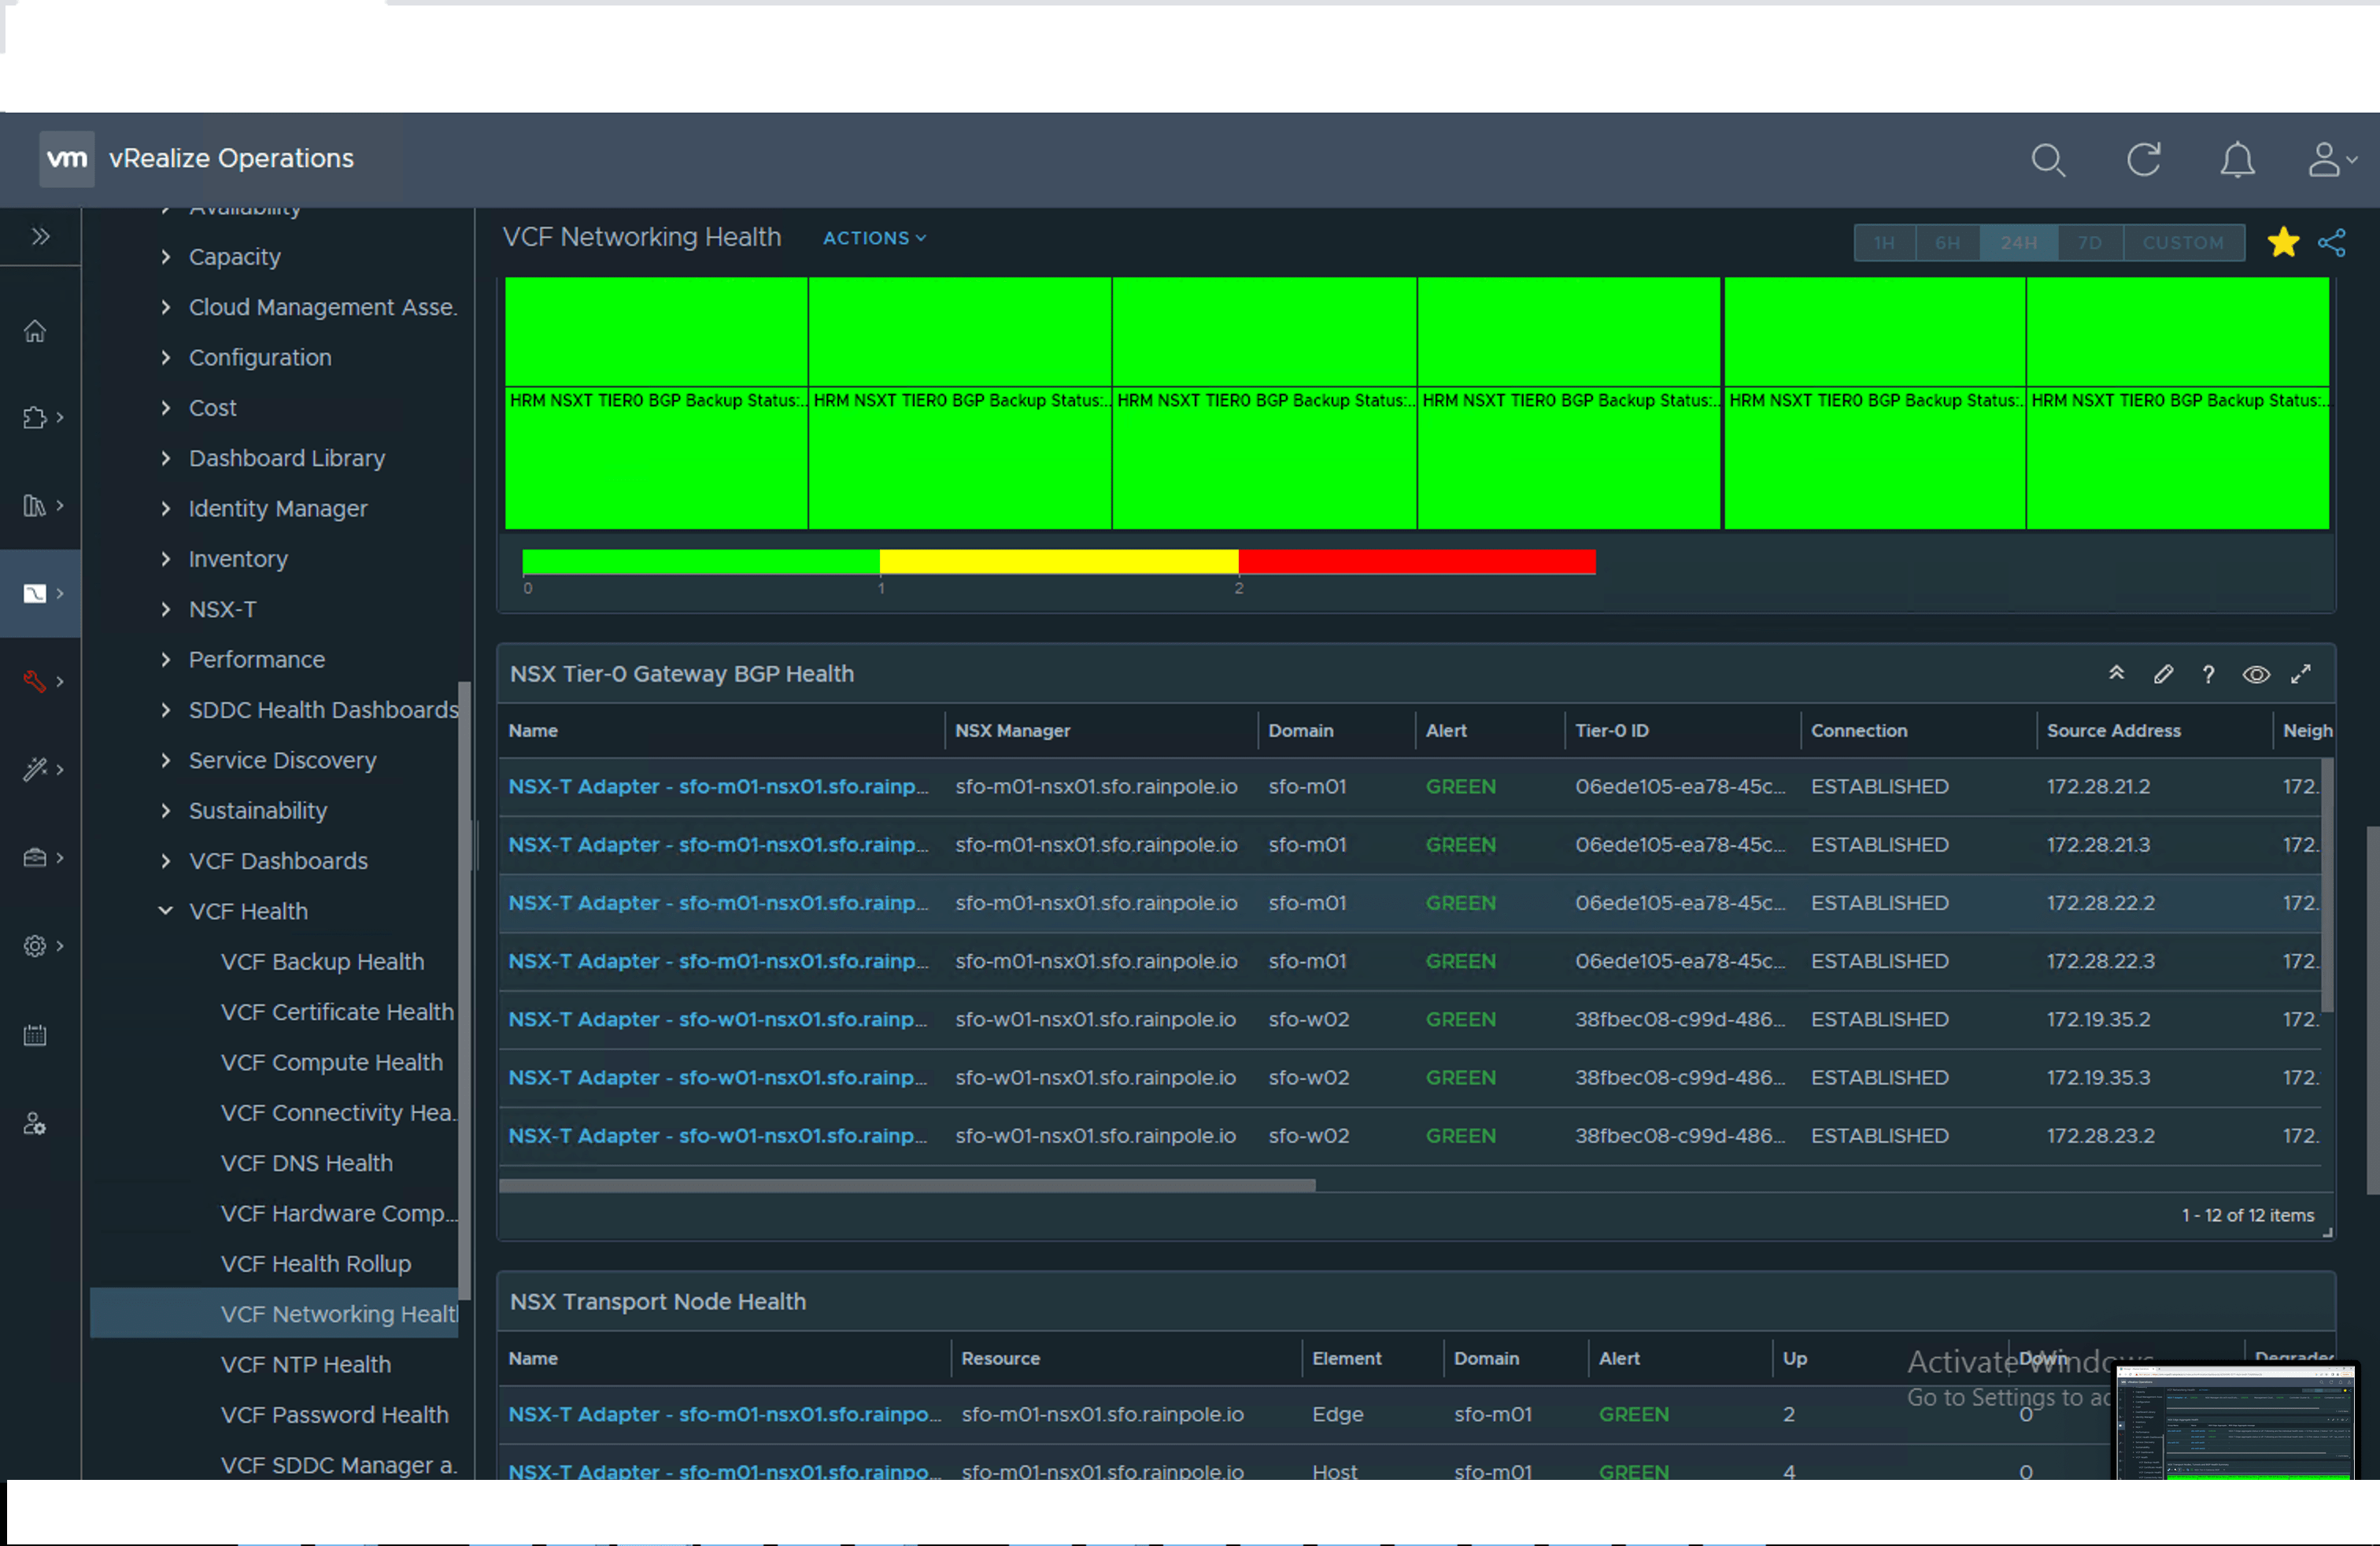Viewport: 2380px width, 1546px height.
Task: Expand the NSX-T dashboards folder
Action: click(166, 609)
